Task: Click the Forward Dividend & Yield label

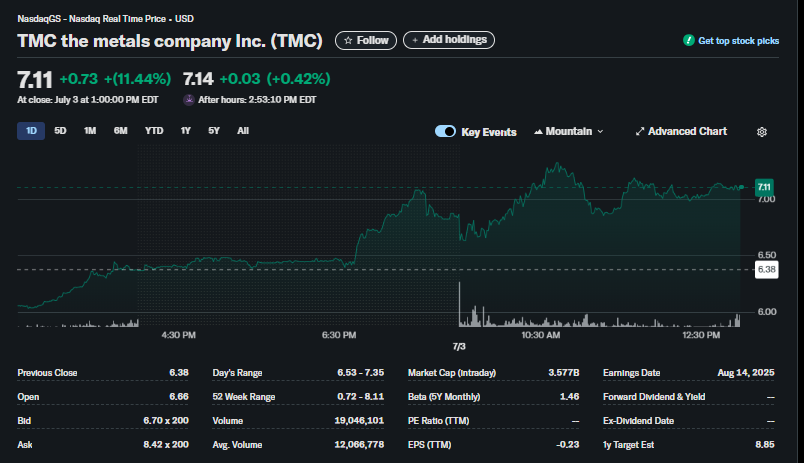Action: [654, 397]
